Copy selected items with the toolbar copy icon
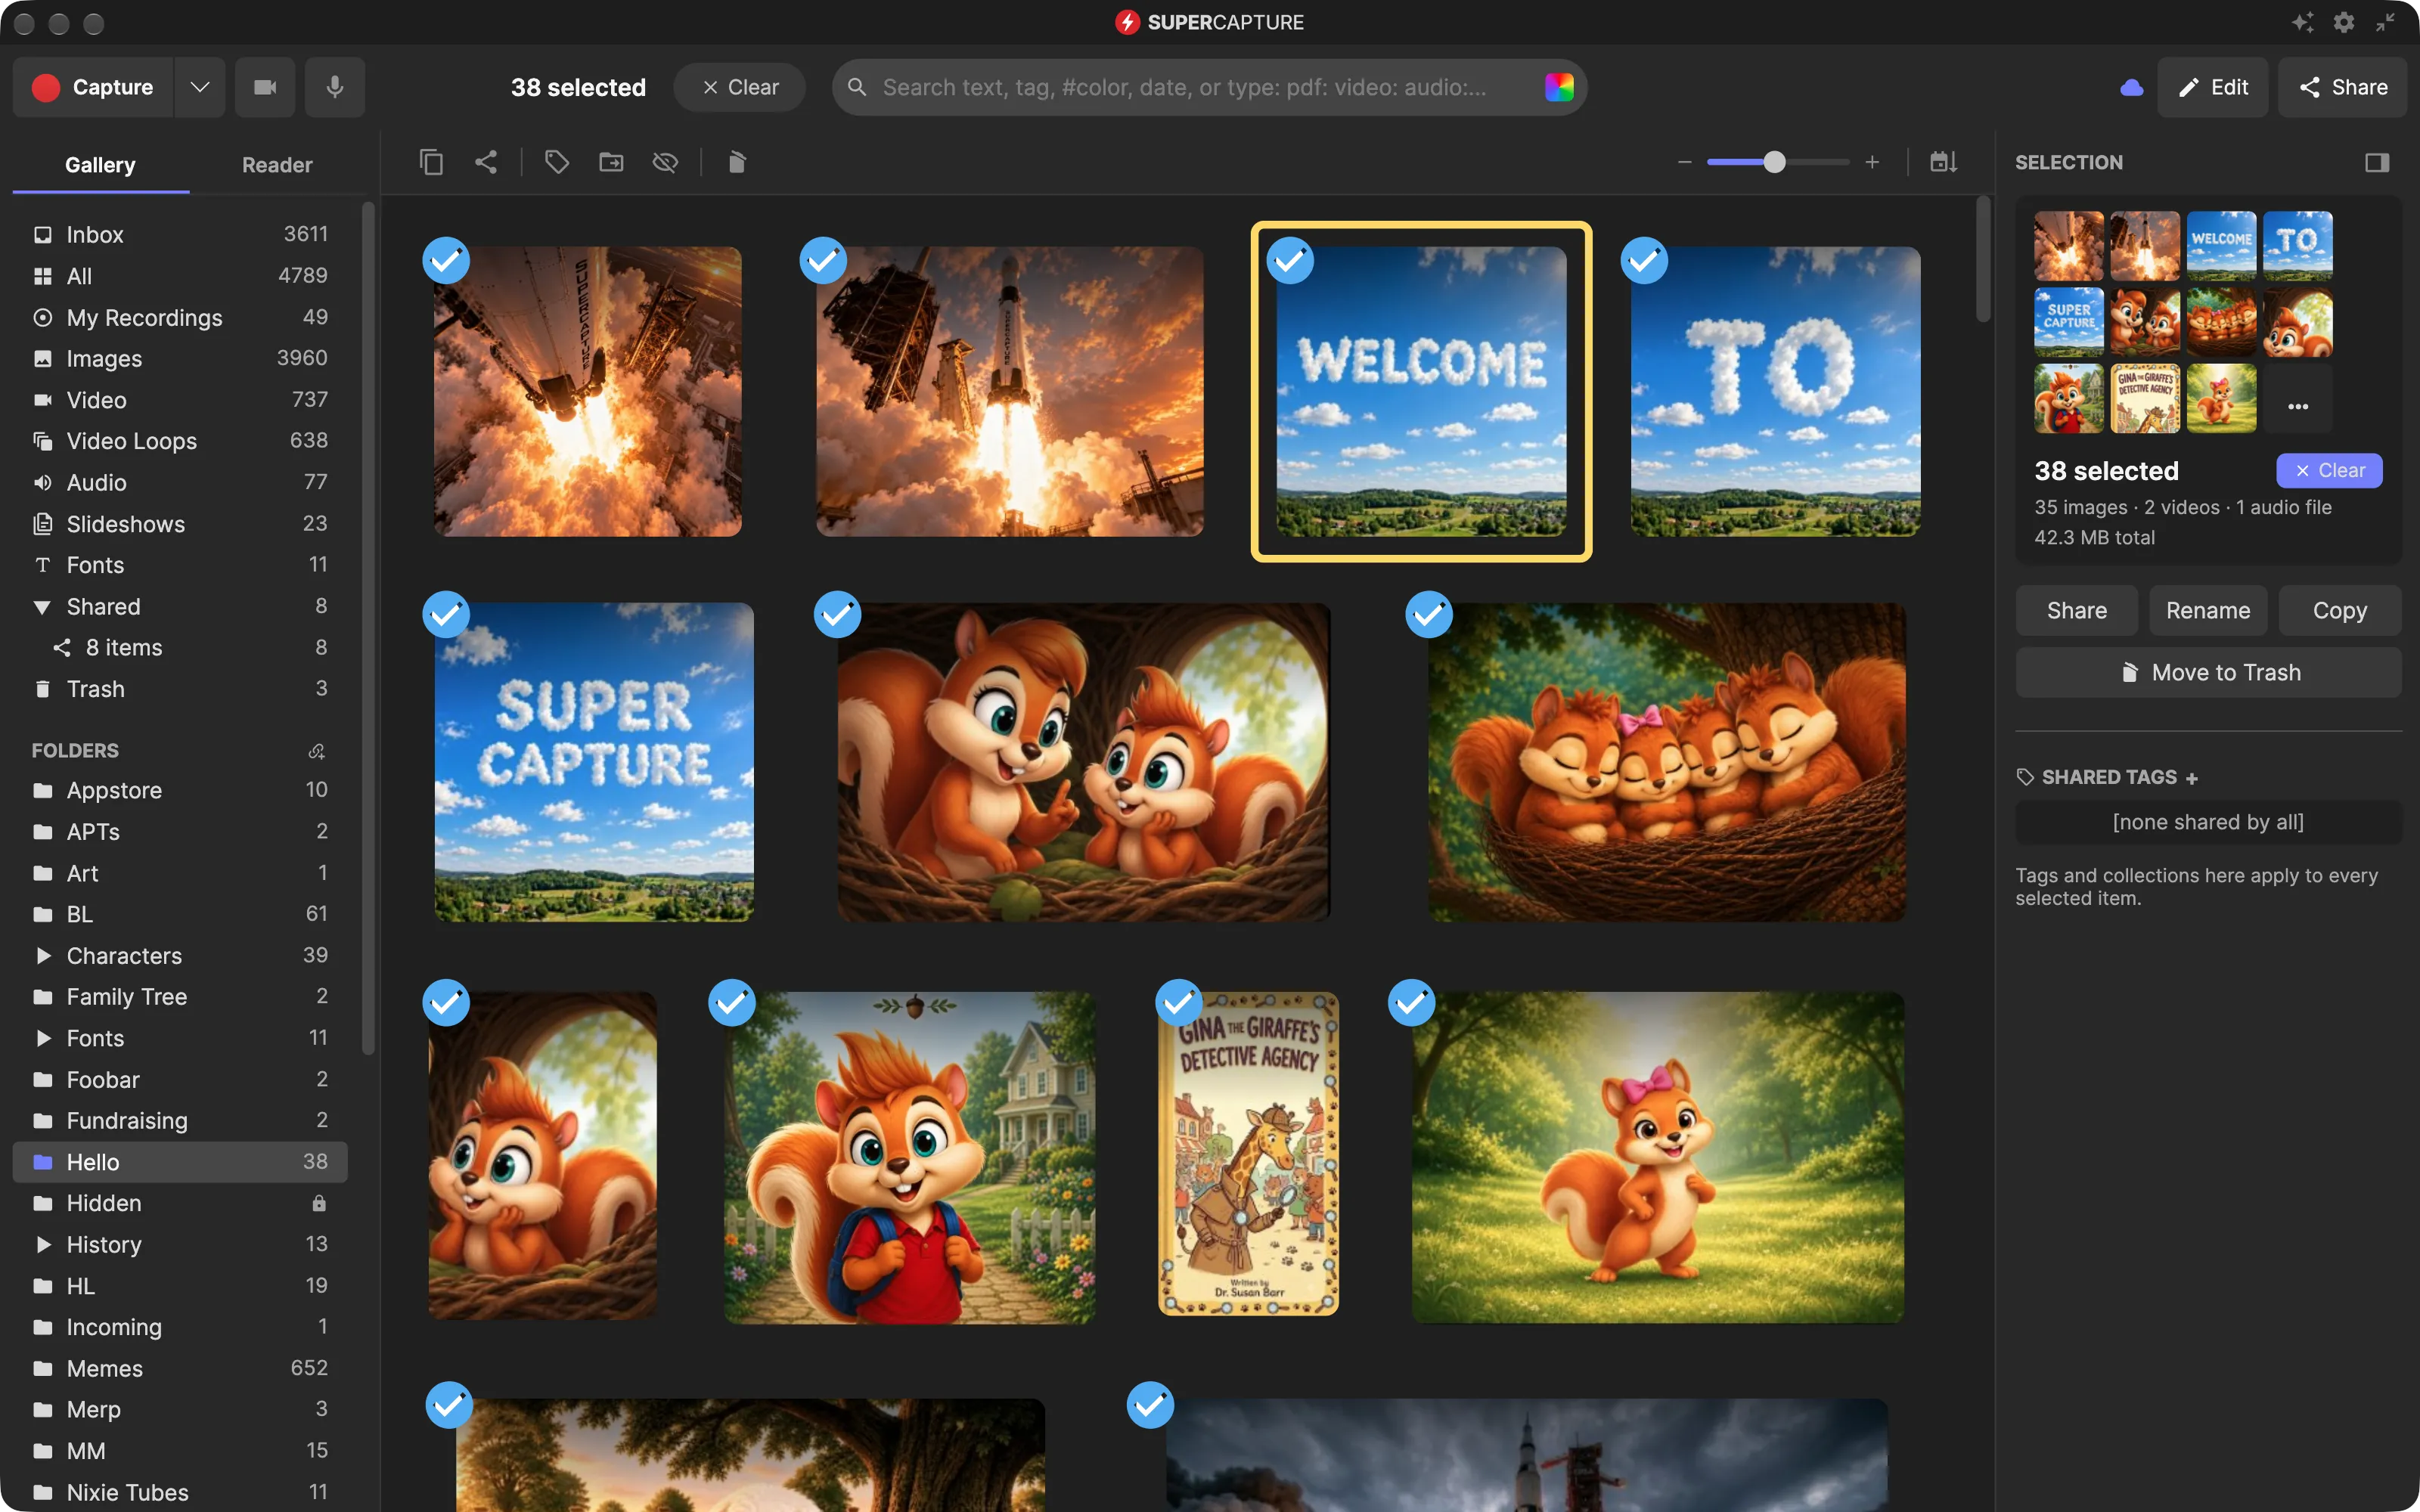 (x=431, y=162)
